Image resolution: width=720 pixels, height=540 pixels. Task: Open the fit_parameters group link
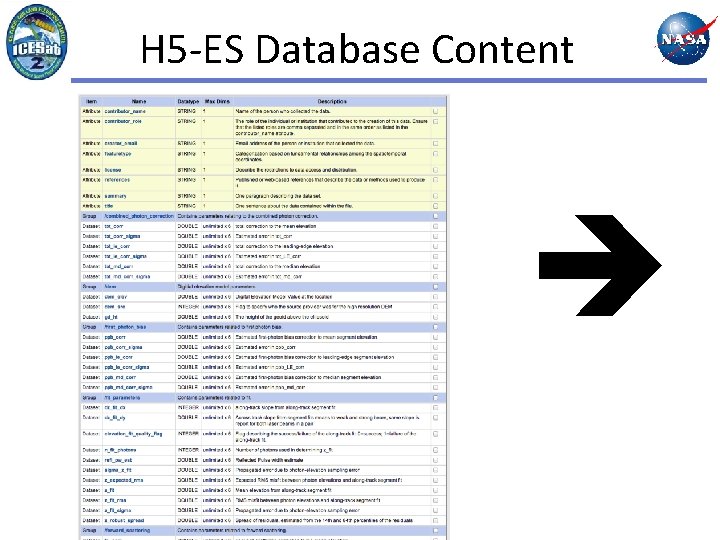(122, 398)
